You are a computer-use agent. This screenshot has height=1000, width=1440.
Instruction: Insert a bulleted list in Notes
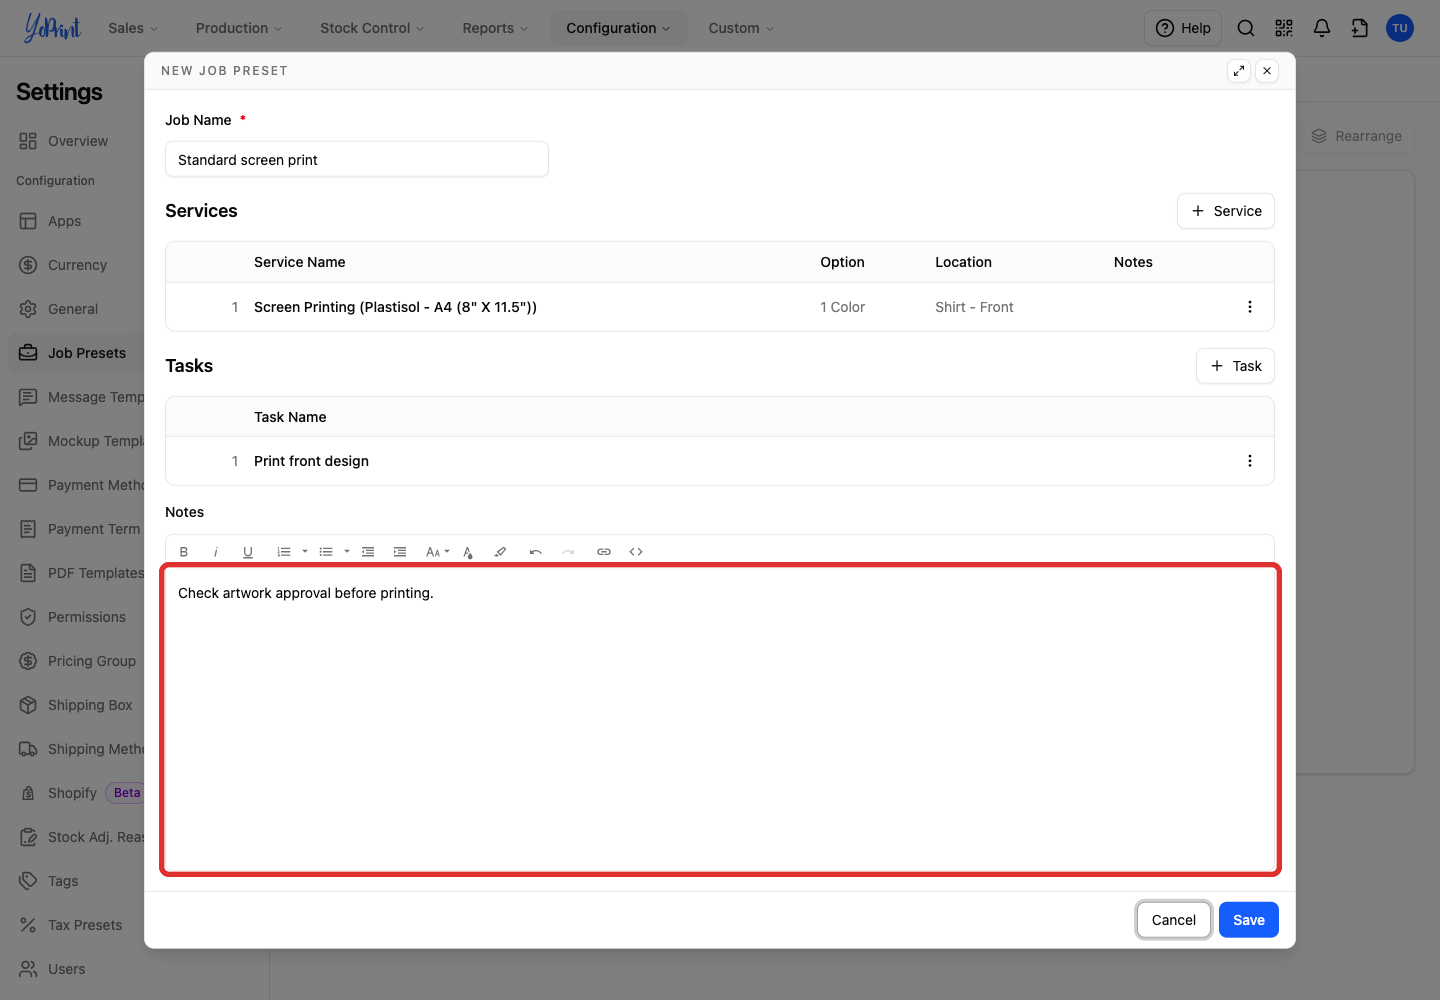[x=326, y=552]
